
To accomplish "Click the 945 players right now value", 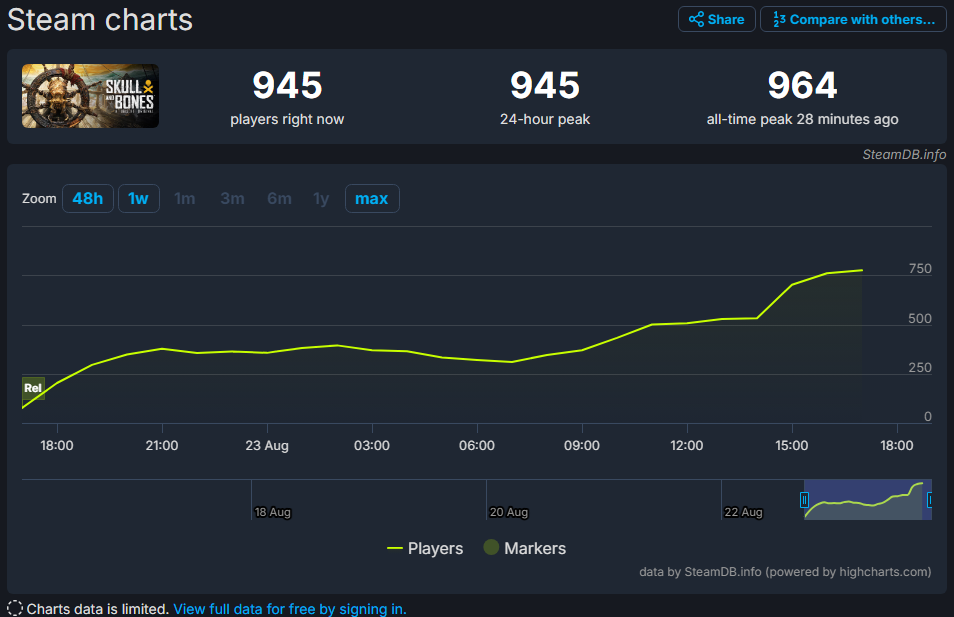I will [x=287, y=85].
